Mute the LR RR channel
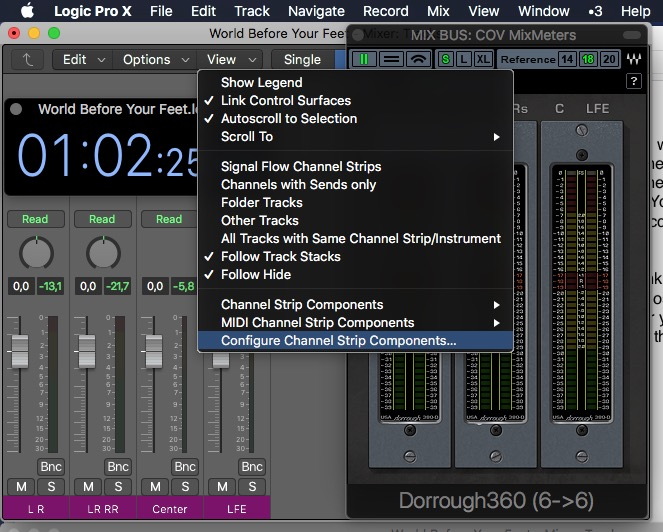 (88, 487)
